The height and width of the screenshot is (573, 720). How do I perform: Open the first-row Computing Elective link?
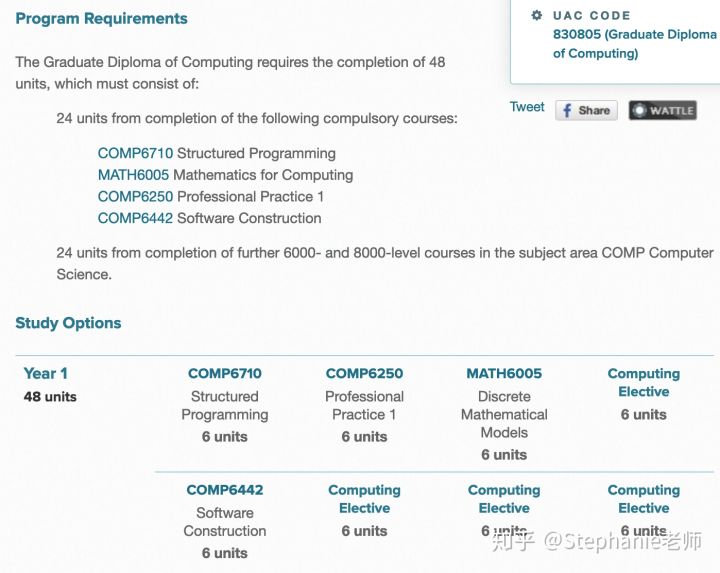click(643, 382)
